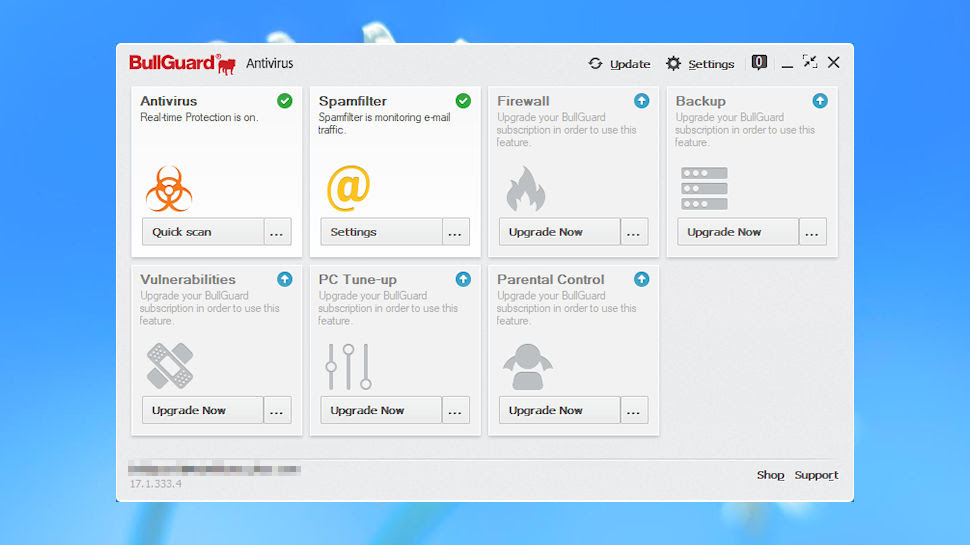Click the orange biohazard Antivirus icon
The width and height of the screenshot is (970, 545).
click(x=169, y=189)
